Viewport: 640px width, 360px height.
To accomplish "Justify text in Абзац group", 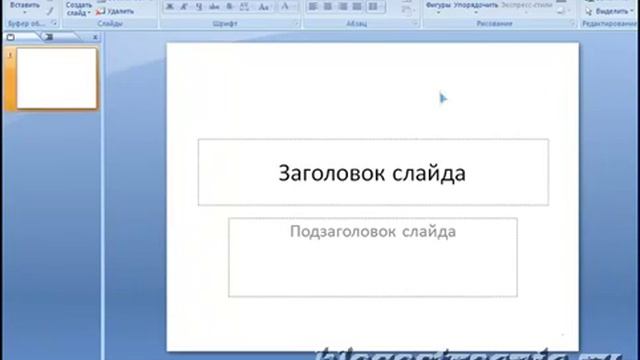I will coord(357,7).
